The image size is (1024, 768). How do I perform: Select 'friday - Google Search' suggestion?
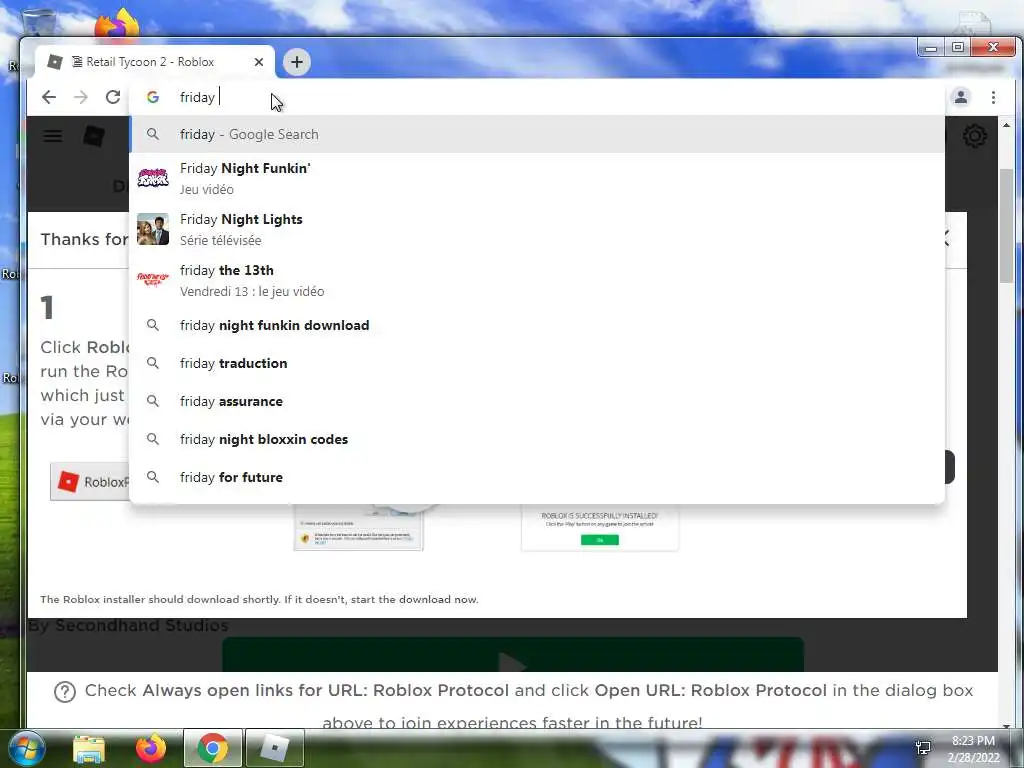tap(537, 134)
